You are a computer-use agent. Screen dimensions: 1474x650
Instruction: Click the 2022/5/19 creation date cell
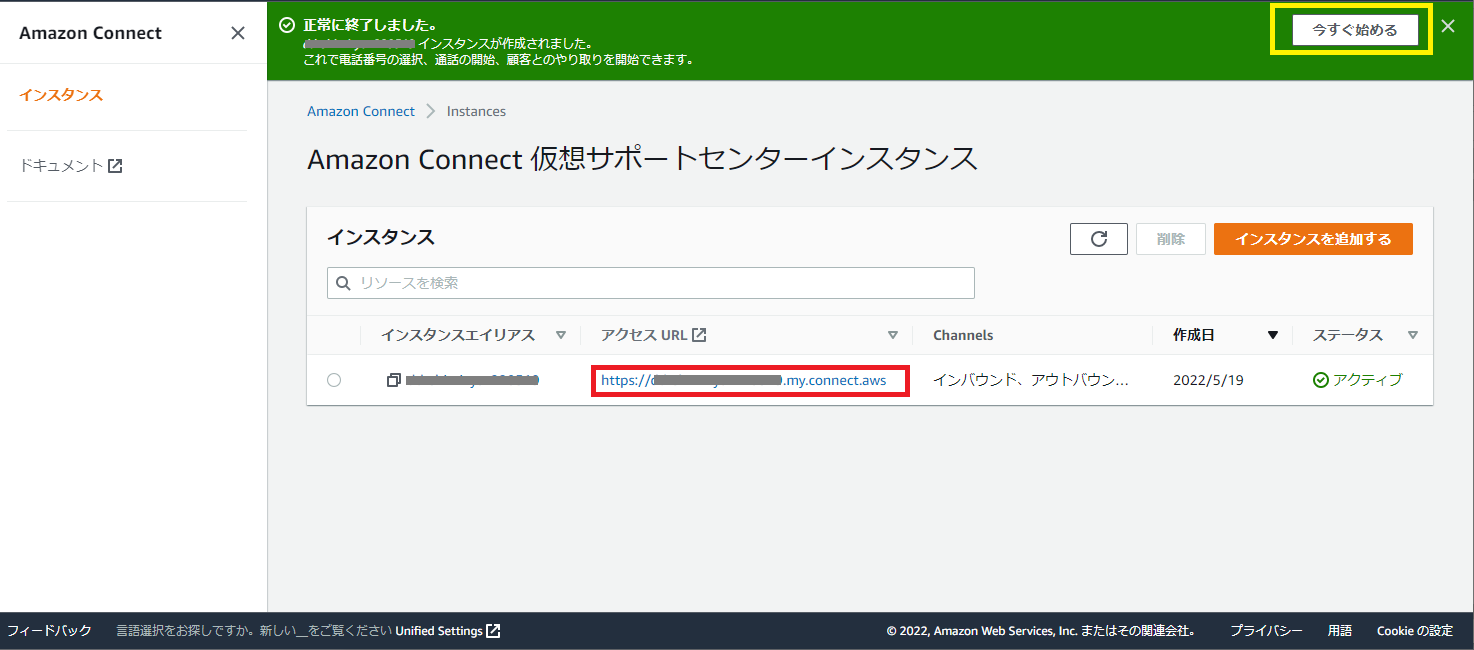pyautogui.click(x=1208, y=380)
